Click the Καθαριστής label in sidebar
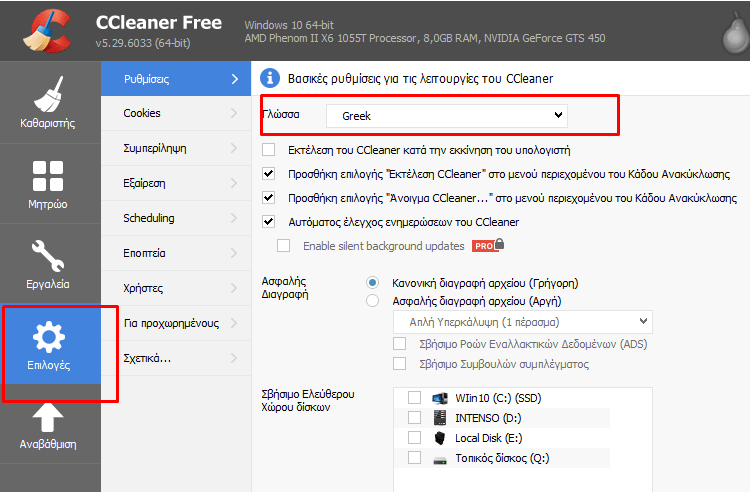 pyautogui.click(x=47, y=123)
